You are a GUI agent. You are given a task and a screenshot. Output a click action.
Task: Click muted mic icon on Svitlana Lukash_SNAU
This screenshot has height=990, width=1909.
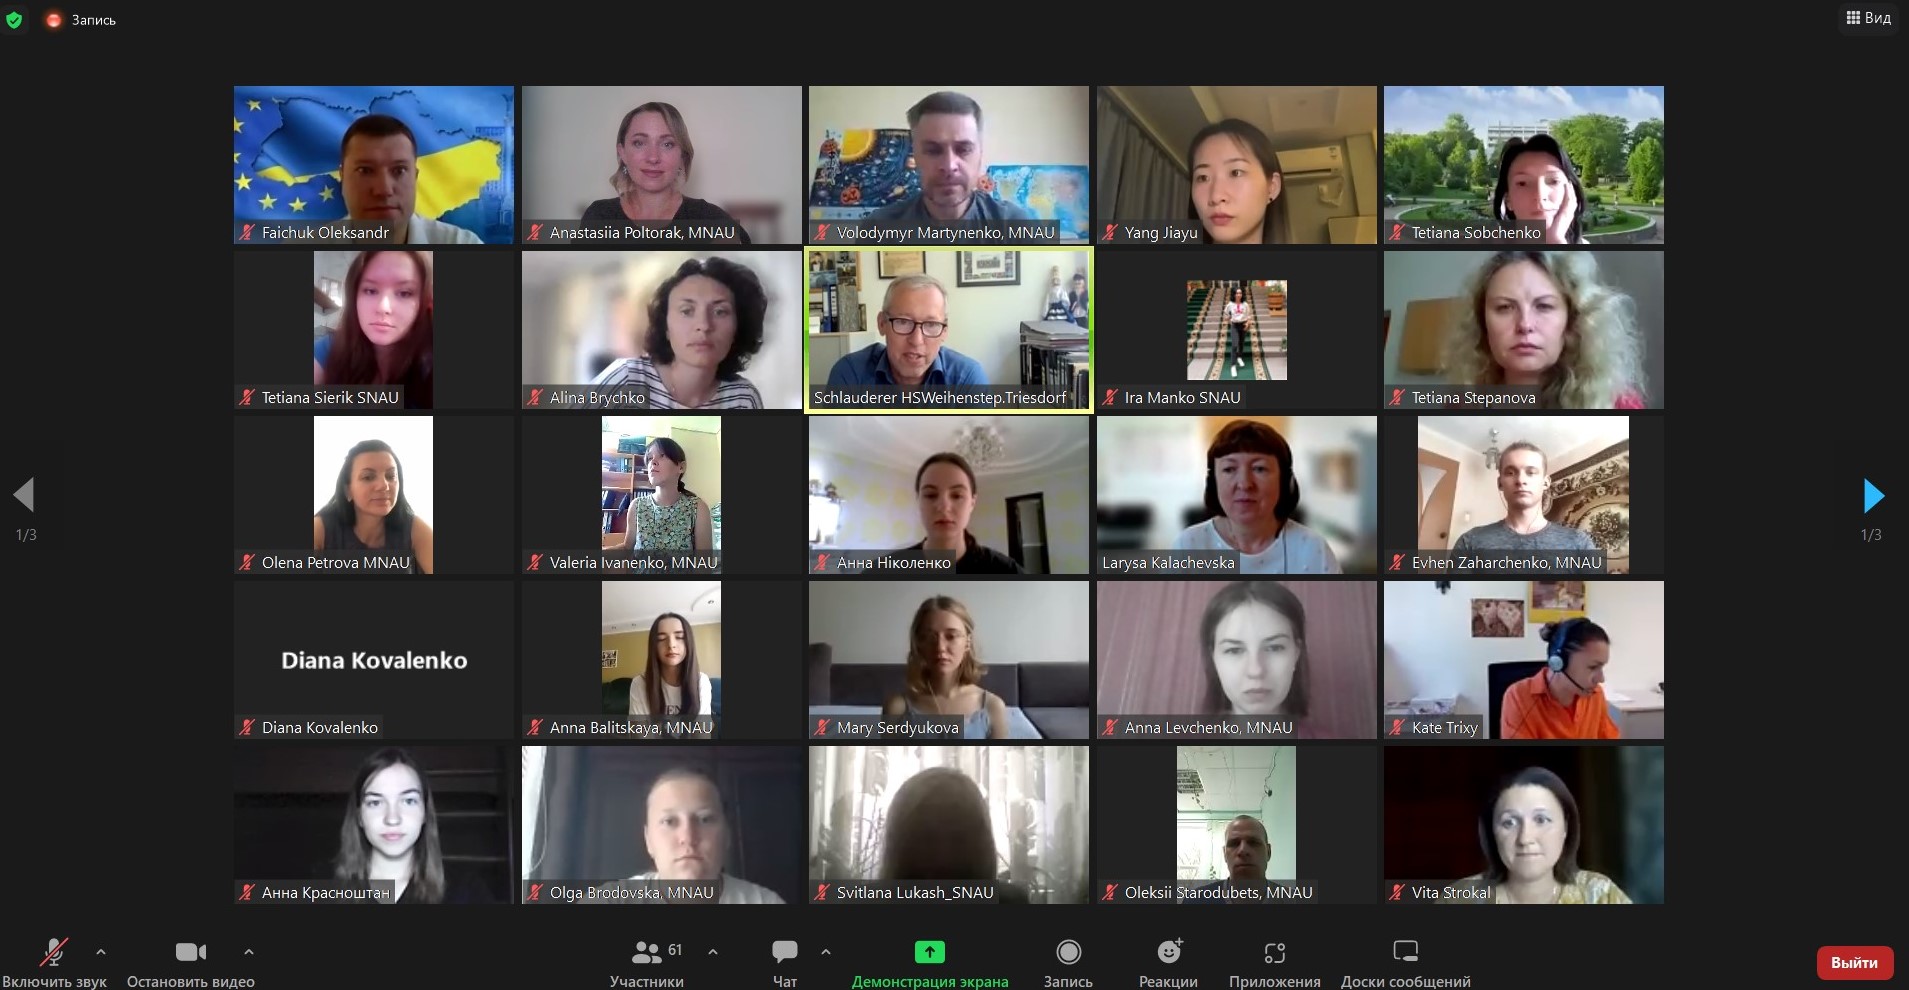[x=822, y=892]
